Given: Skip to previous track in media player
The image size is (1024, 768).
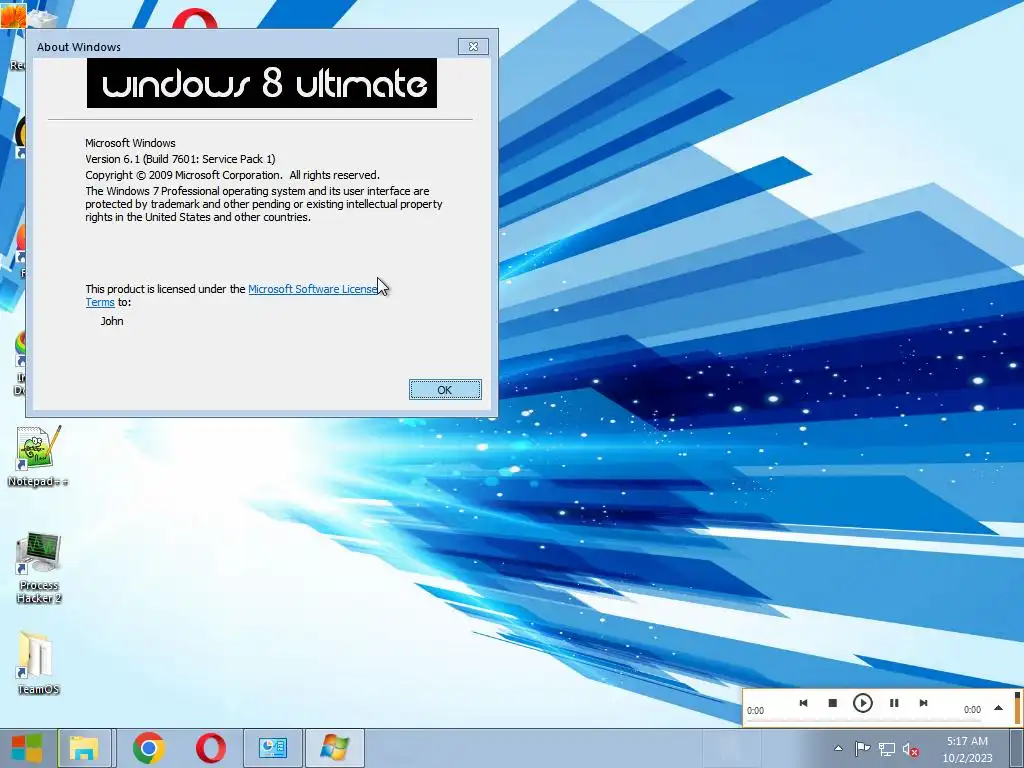Looking at the screenshot, I should [x=803, y=703].
